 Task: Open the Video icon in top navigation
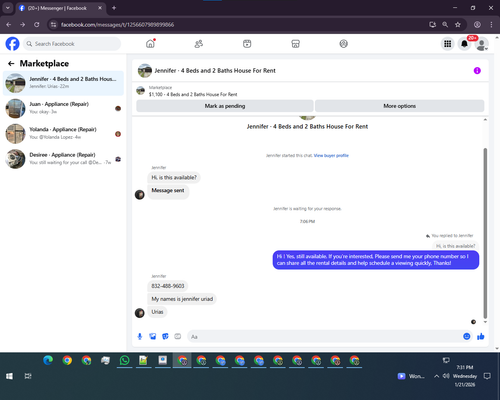[247, 44]
